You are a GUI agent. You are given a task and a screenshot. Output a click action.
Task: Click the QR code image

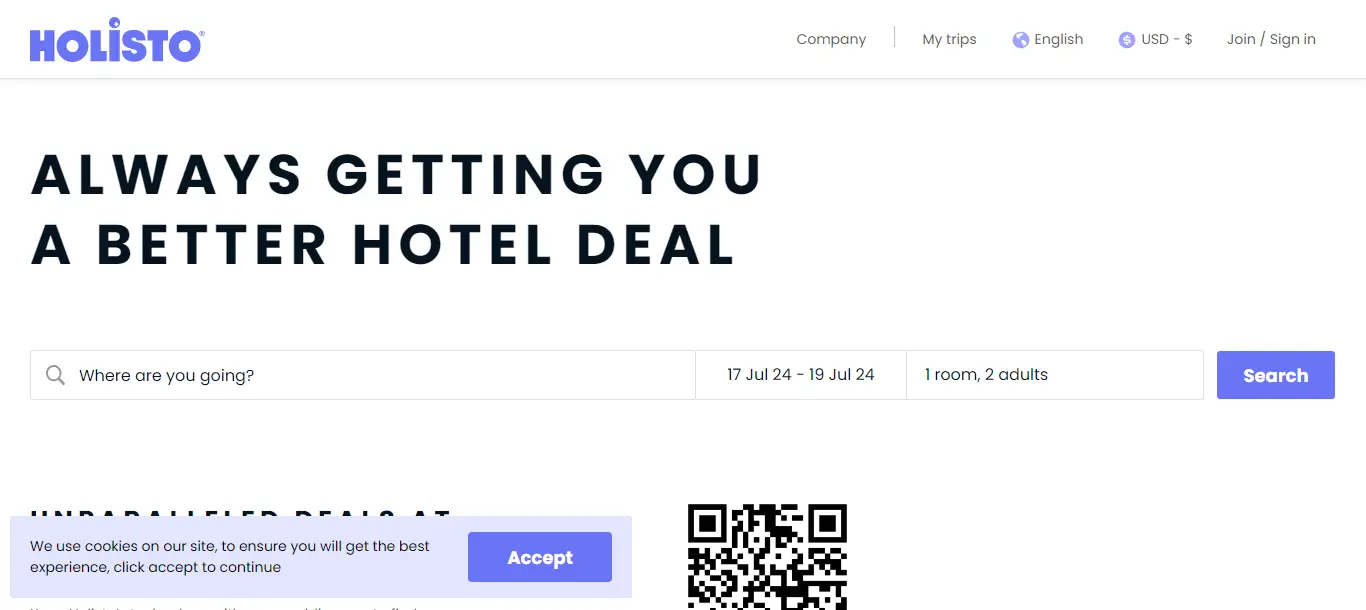[x=767, y=556]
